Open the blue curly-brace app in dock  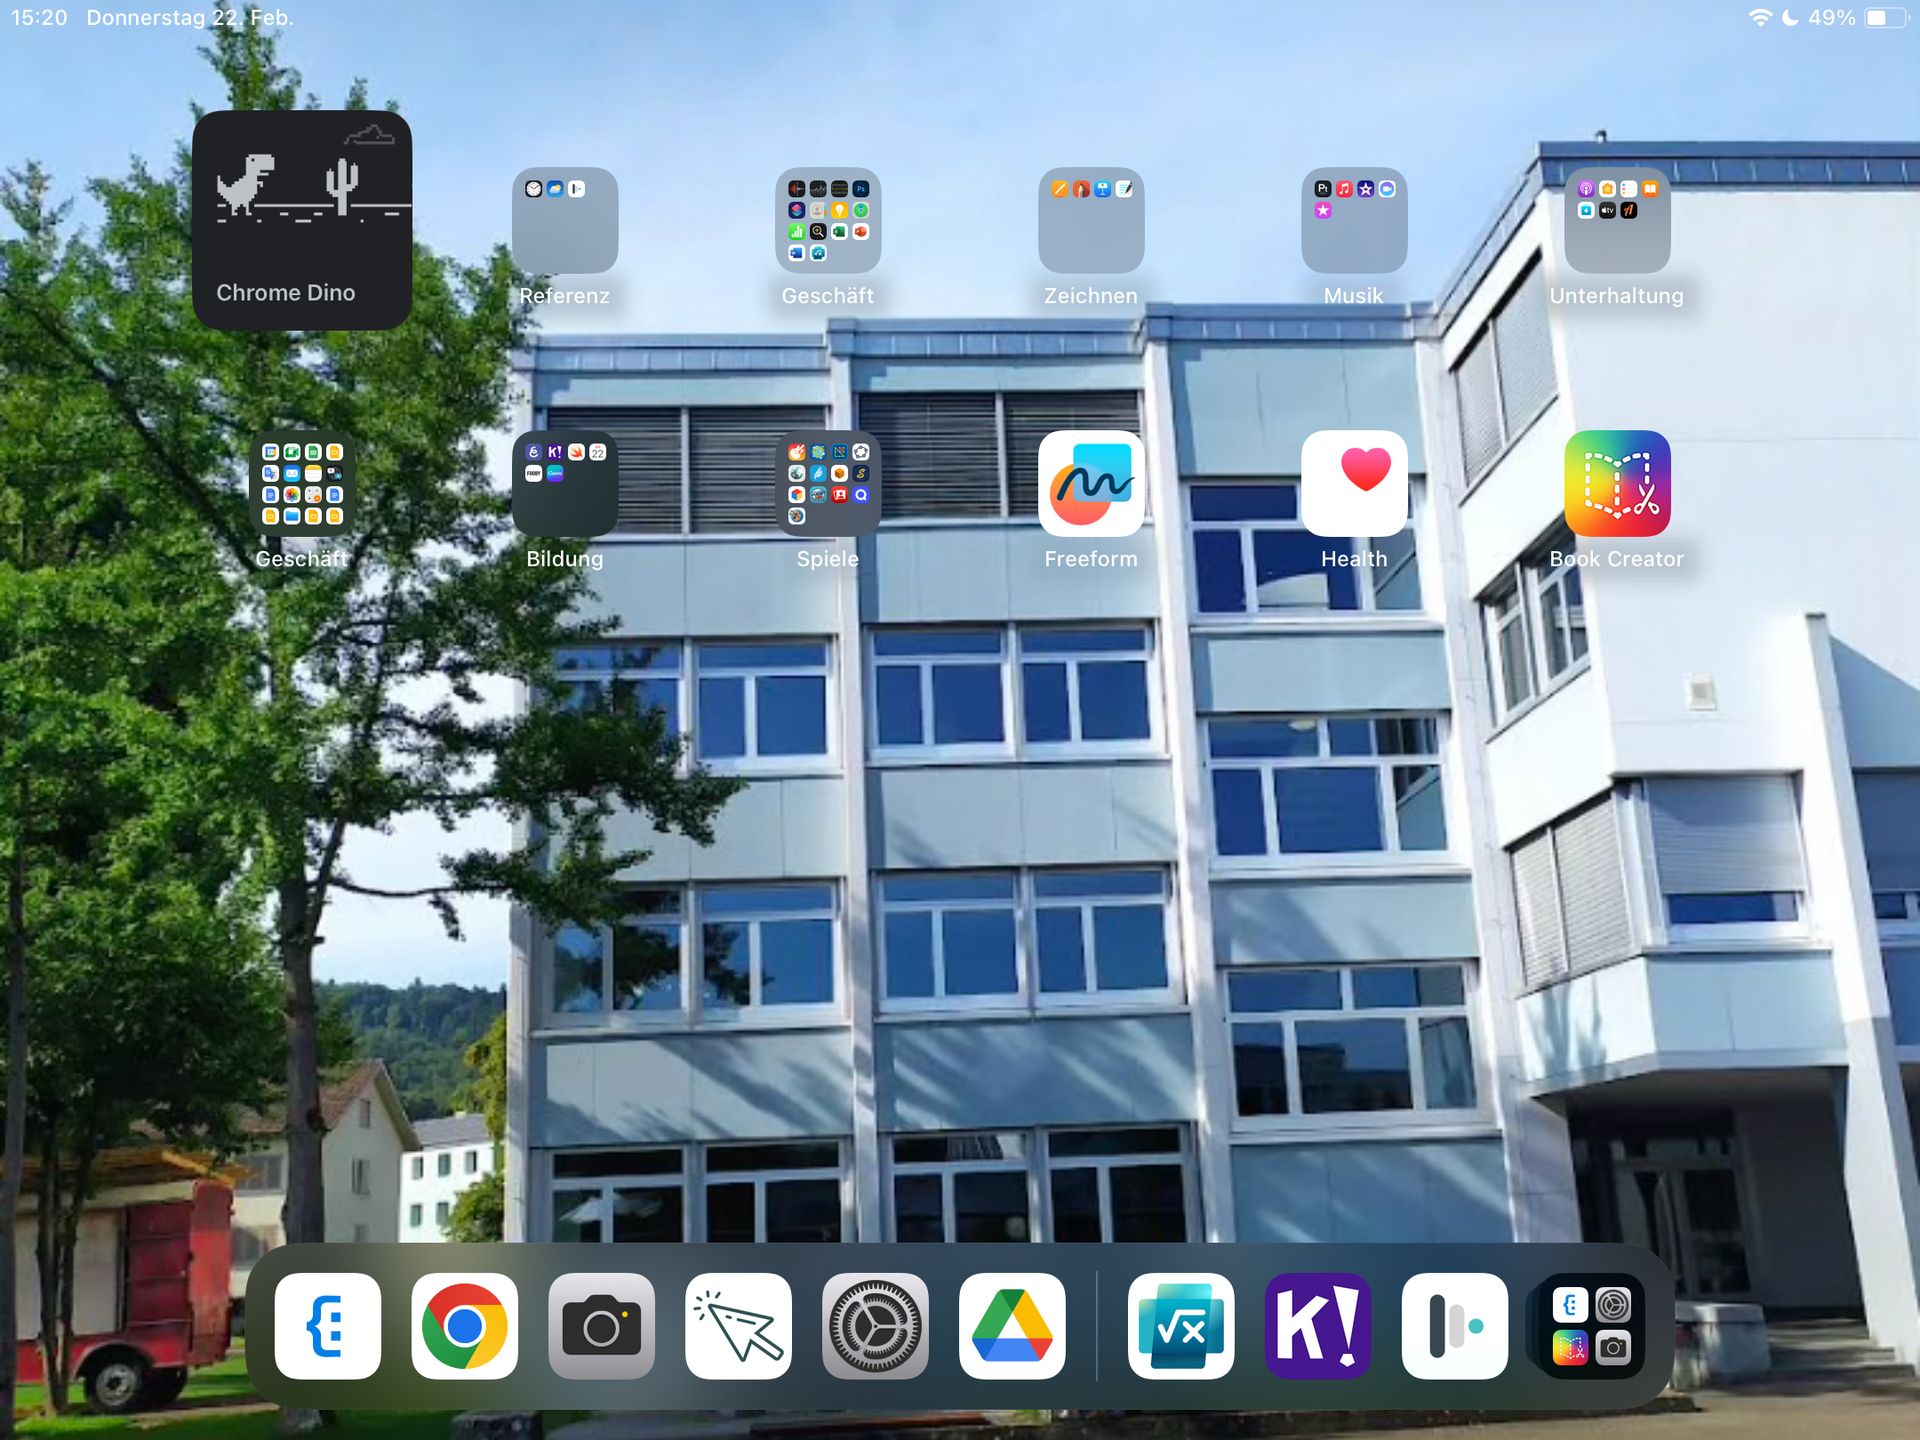point(327,1326)
